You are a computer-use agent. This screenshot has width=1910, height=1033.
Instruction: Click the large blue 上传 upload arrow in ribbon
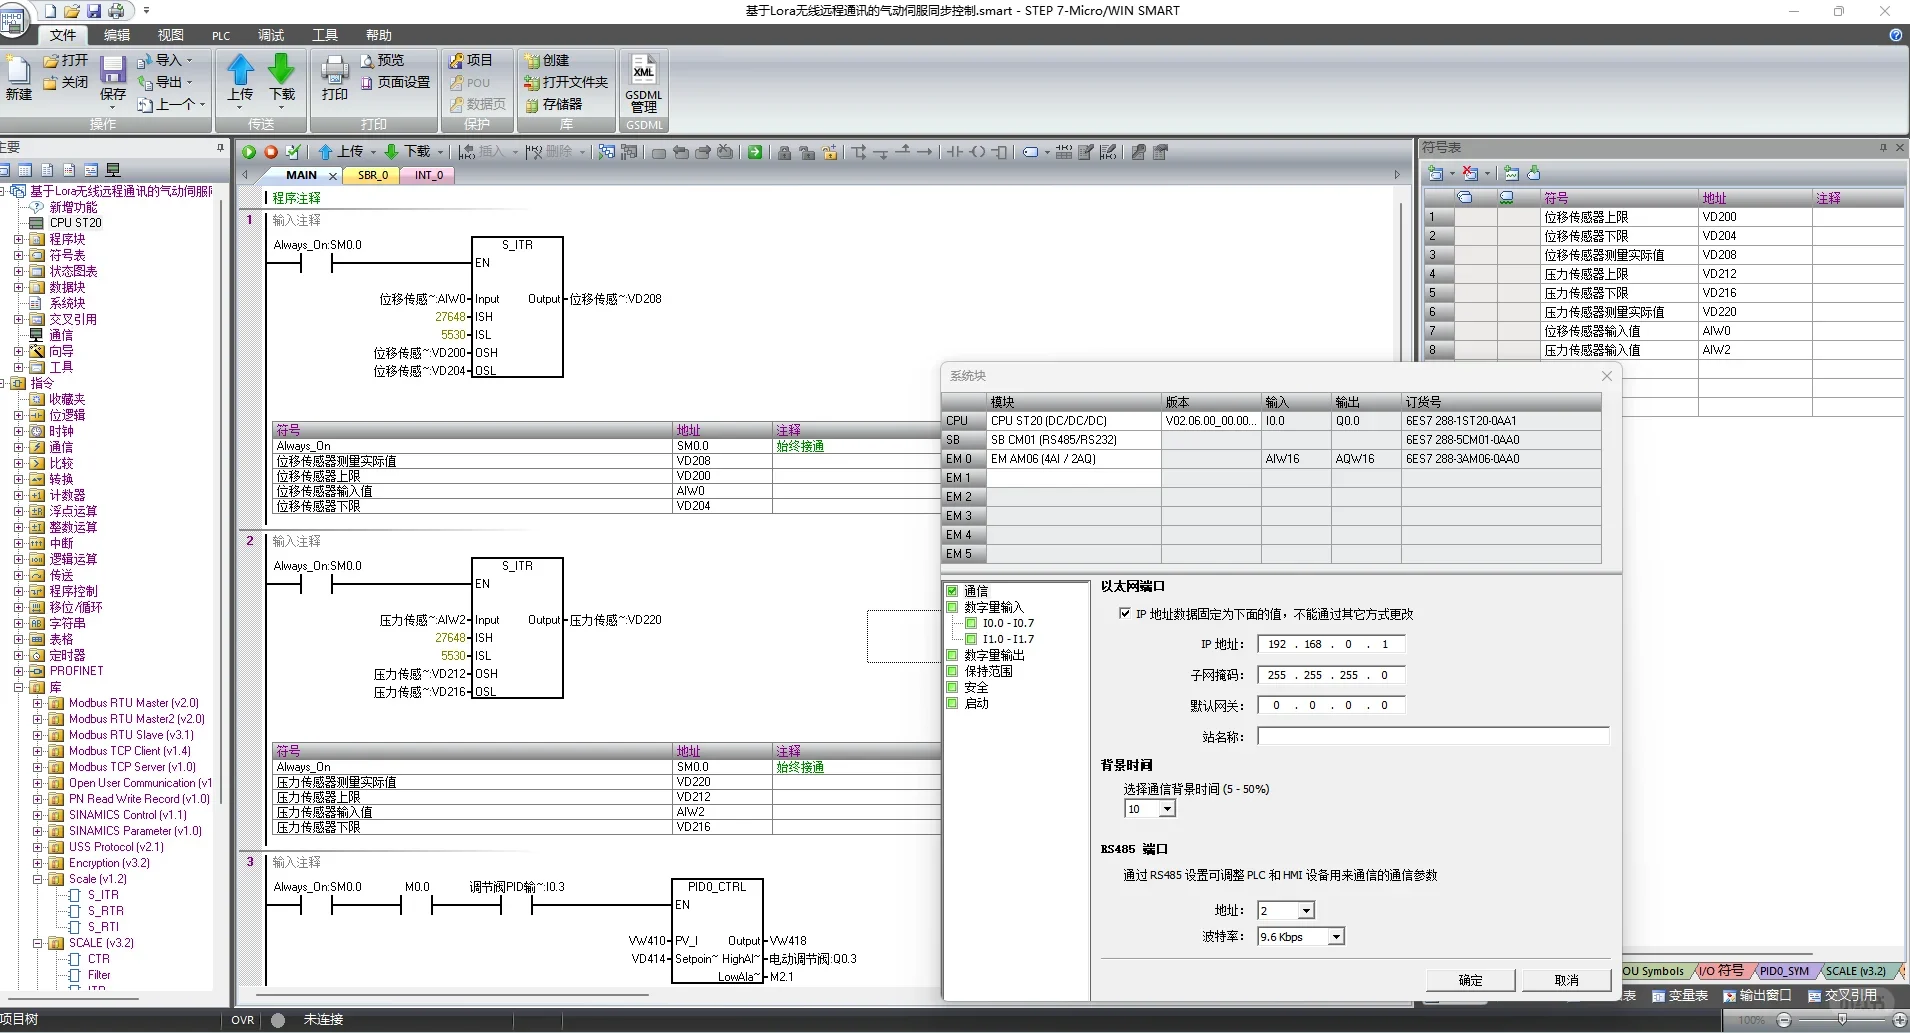point(240,69)
